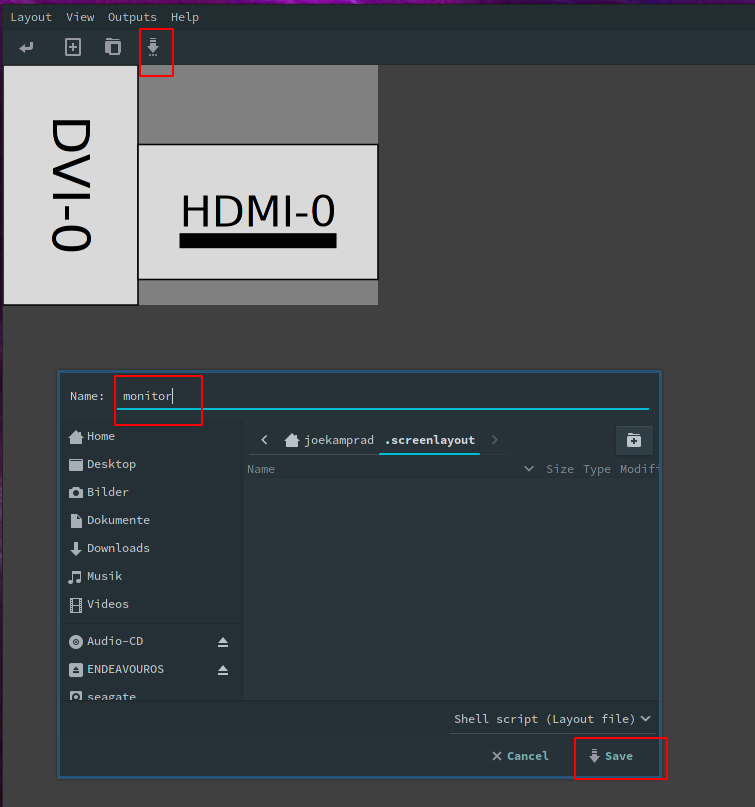The height and width of the screenshot is (807, 755).
Task: Open the Layout menu
Action: [31, 17]
